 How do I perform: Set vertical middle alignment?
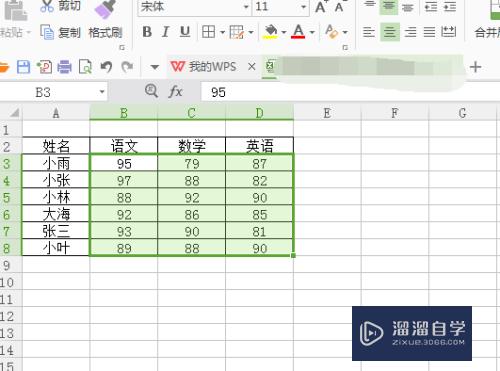[389, 6]
